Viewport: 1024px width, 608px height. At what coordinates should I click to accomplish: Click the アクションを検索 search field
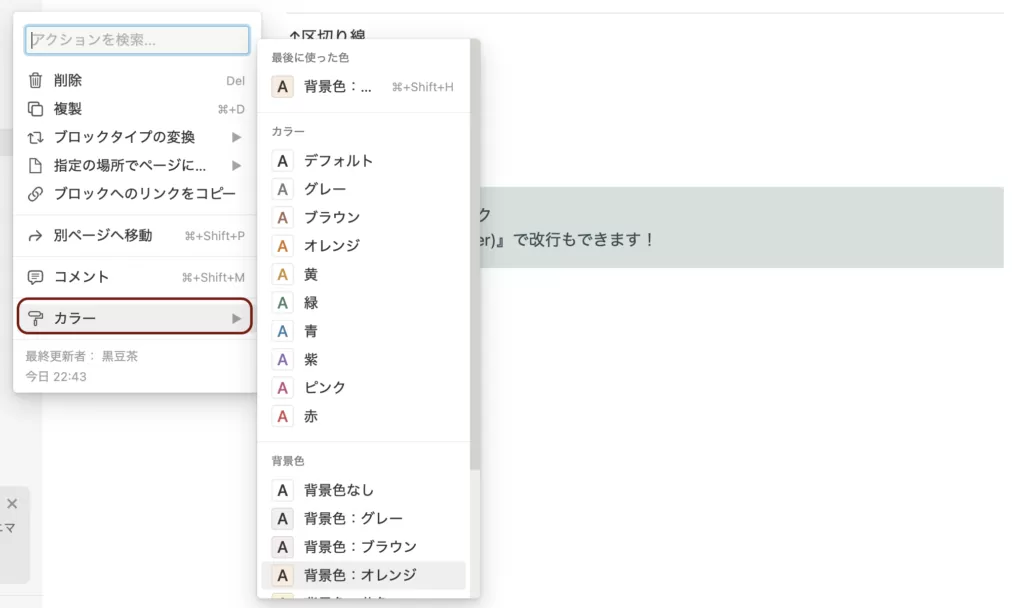click(x=137, y=40)
